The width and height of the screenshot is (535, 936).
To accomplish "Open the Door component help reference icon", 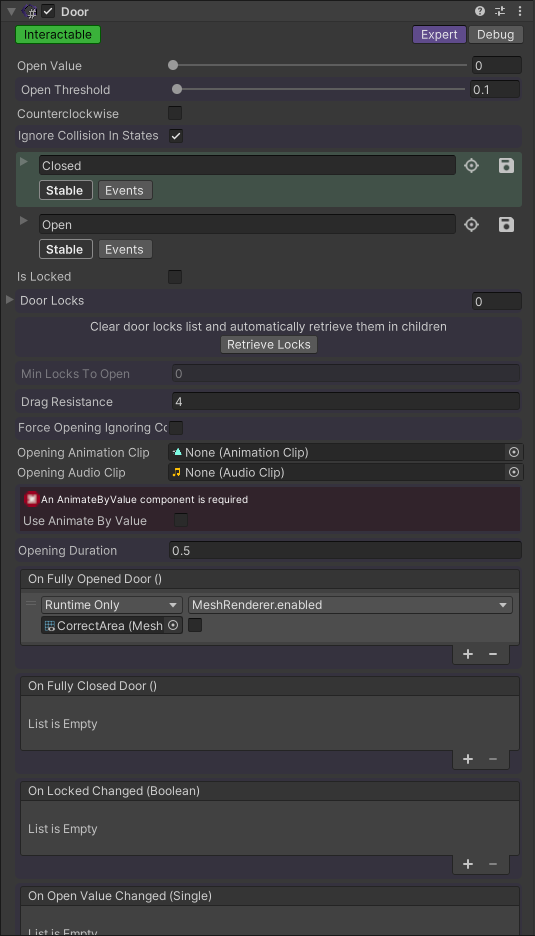I will [479, 11].
